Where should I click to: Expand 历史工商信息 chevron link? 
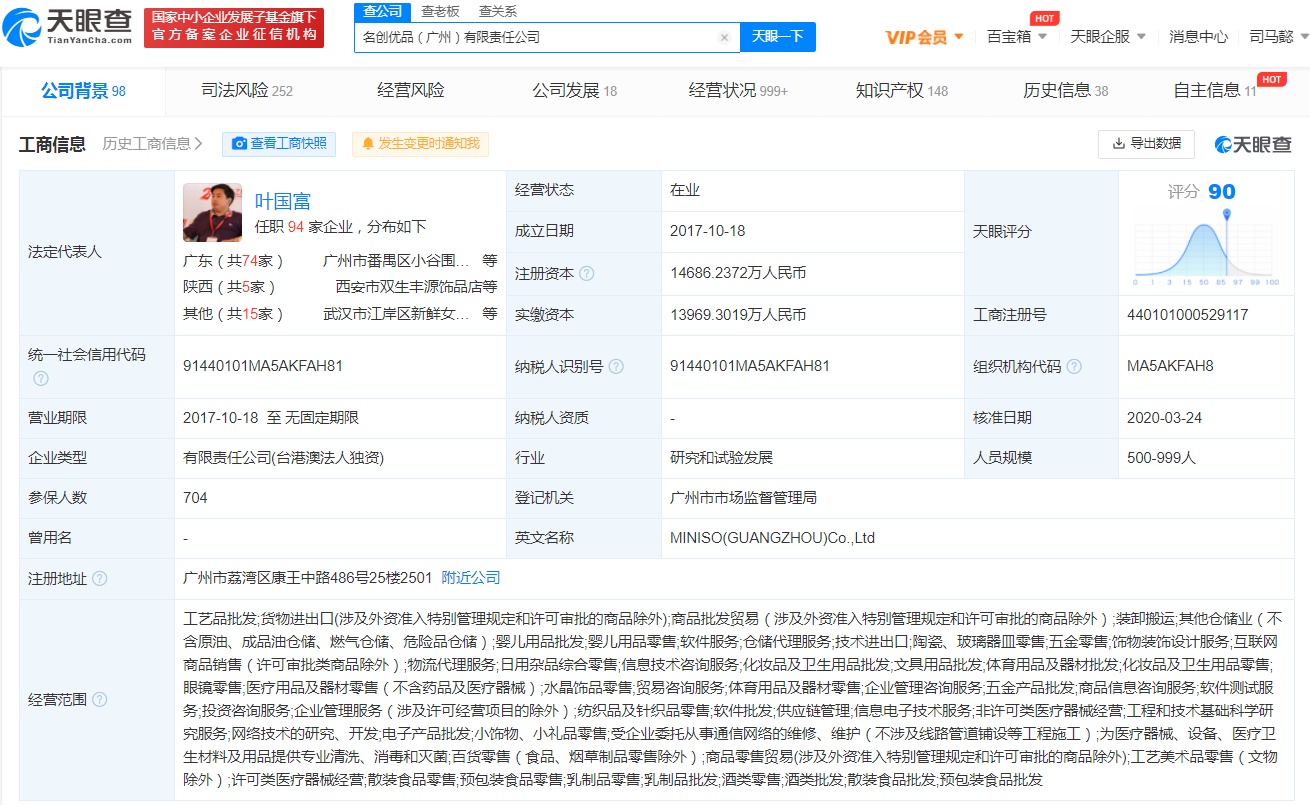(x=152, y=144)
